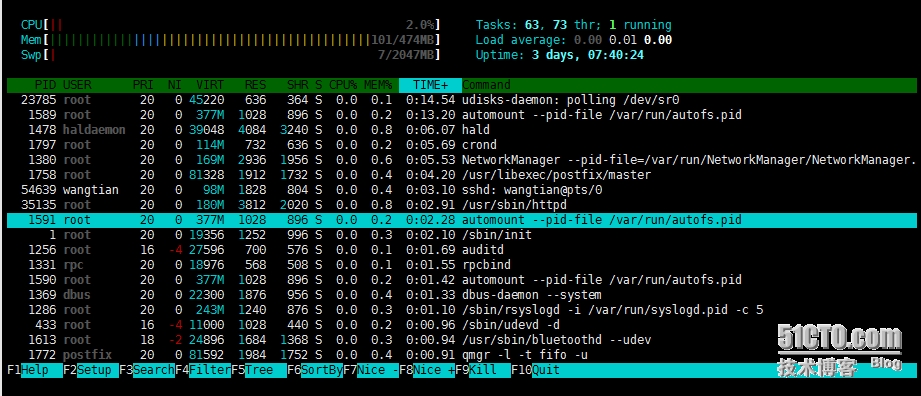
Task: Click user rpc in USER column
Action: coord(73,265)
